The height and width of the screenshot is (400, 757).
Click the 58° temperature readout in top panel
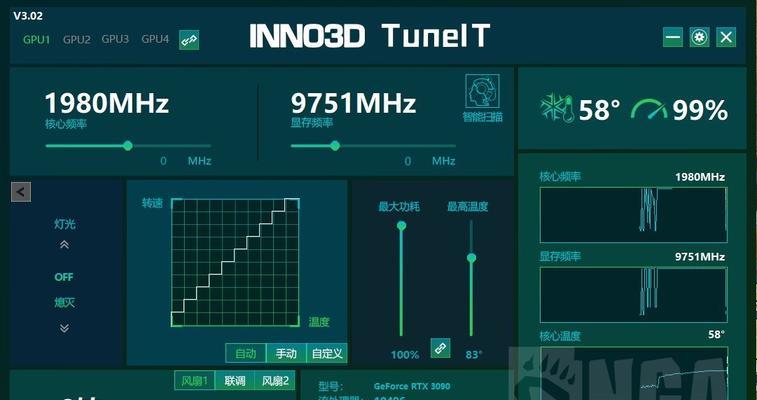(599, 110)
